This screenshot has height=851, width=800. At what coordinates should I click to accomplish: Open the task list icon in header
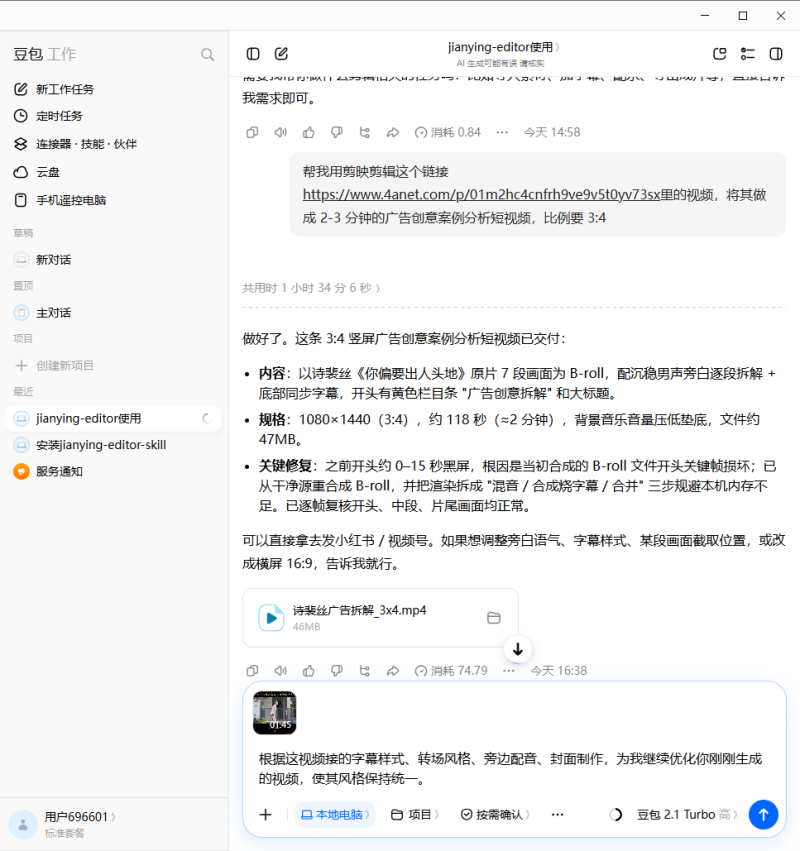tap(748, 54)
